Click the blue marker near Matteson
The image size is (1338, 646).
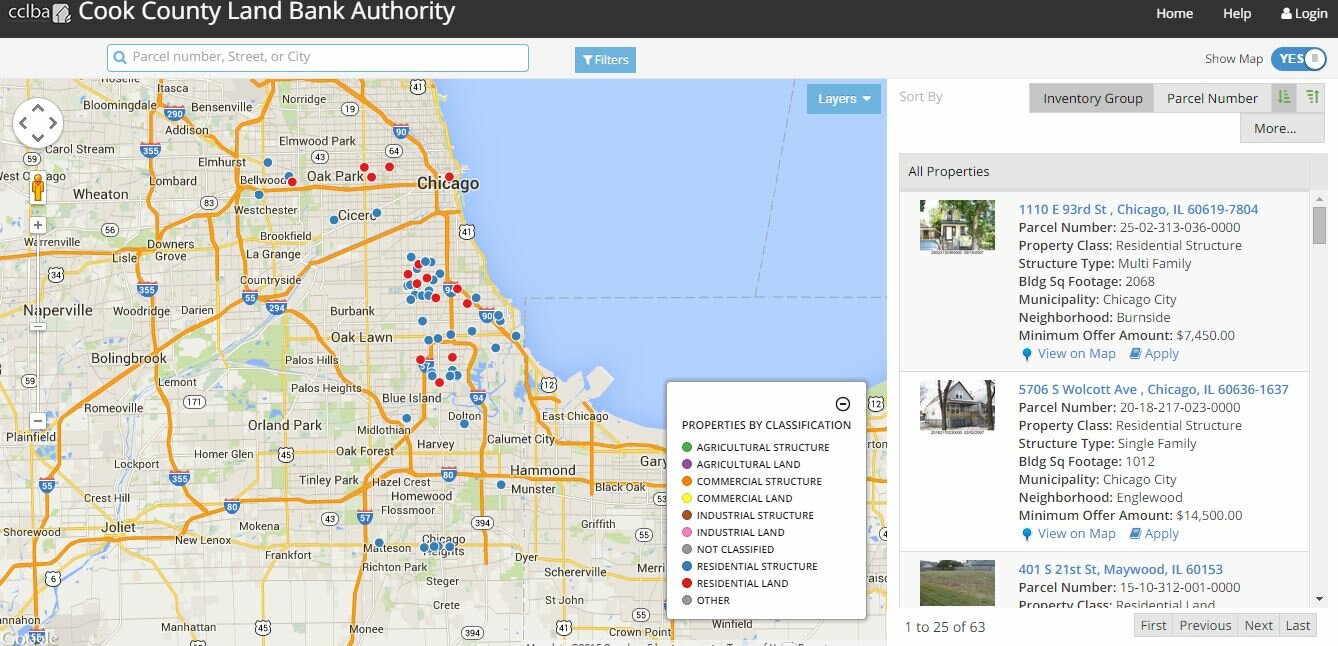pyautogui.click(x=378, y=542)
